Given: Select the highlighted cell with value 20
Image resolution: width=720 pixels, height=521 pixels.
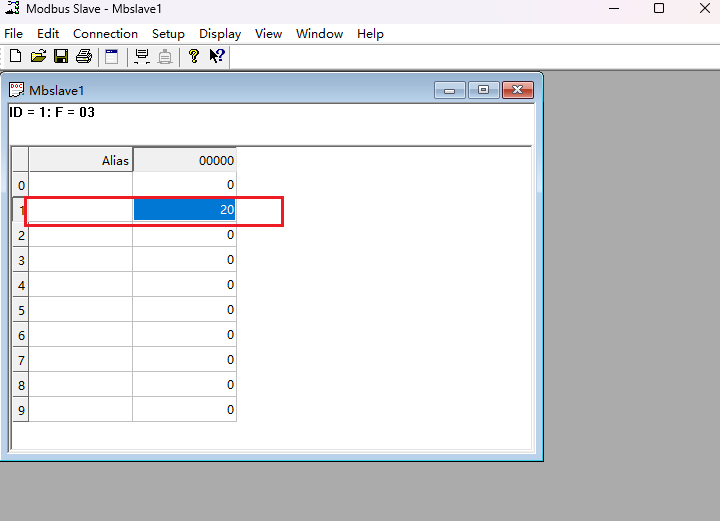Looking at the screenshot, I should tap(185, 210).
